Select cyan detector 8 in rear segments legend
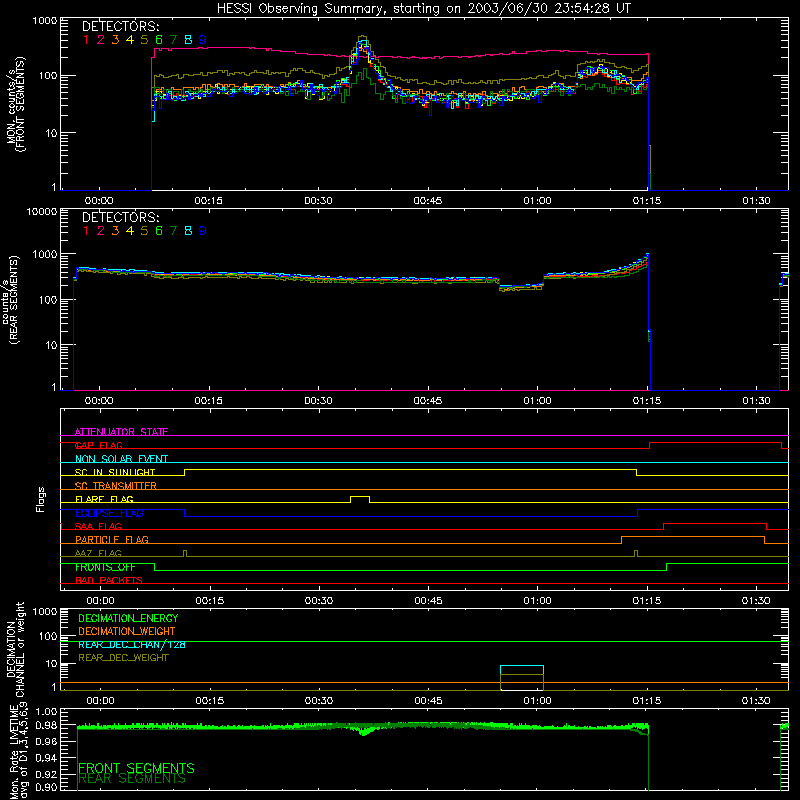Screen dimensions: 800x800 tap(188, 231)
